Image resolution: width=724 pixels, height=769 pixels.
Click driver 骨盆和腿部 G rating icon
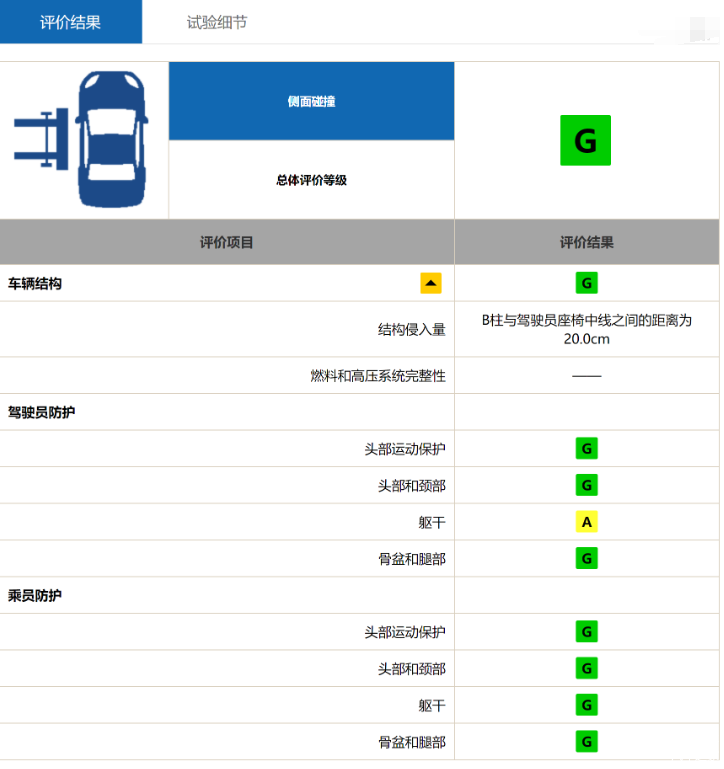point(586,558)
